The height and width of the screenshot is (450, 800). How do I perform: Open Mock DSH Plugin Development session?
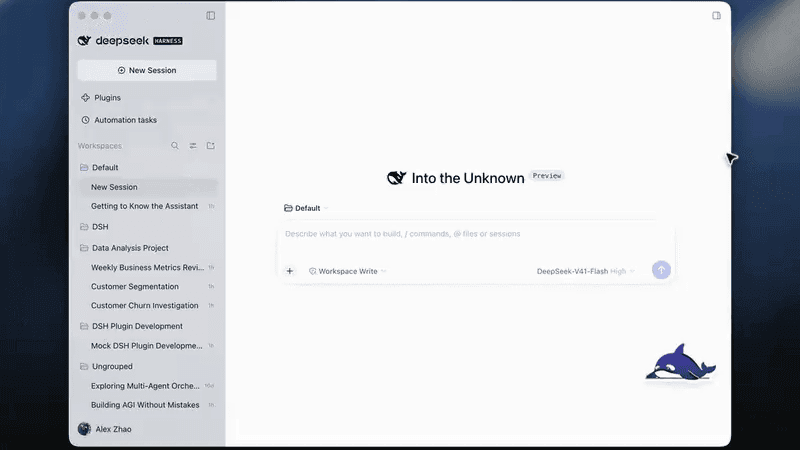click(148, 345)
